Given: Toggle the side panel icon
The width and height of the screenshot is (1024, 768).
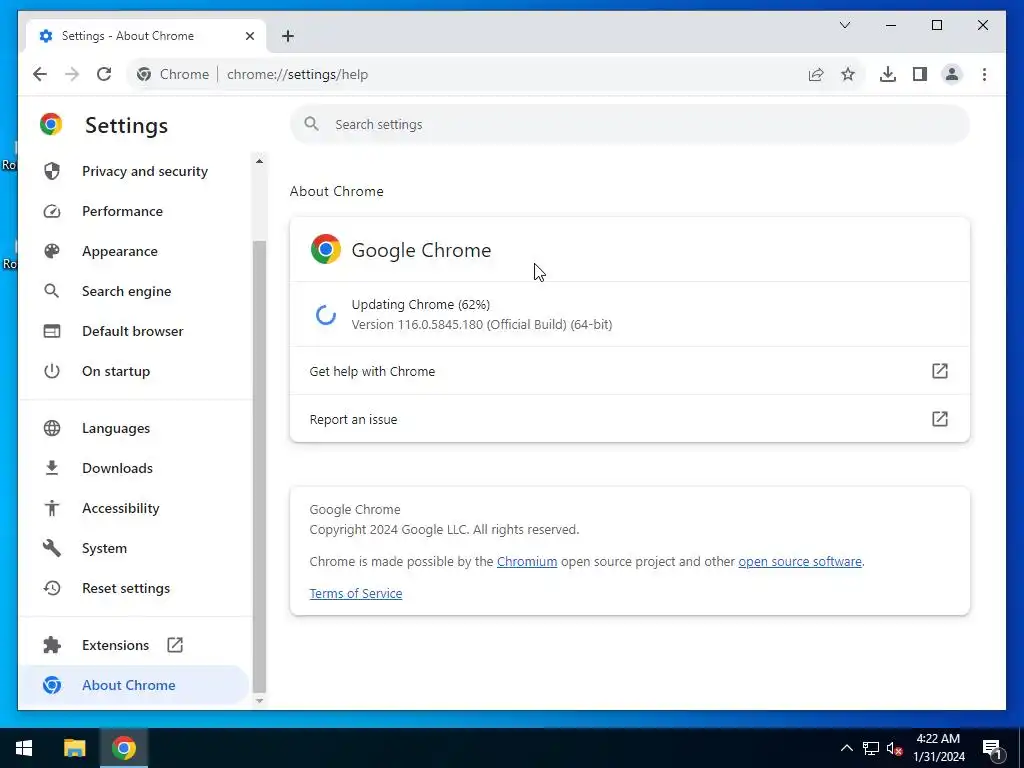Looking at the screenshot, I should (x=920, y=74).
